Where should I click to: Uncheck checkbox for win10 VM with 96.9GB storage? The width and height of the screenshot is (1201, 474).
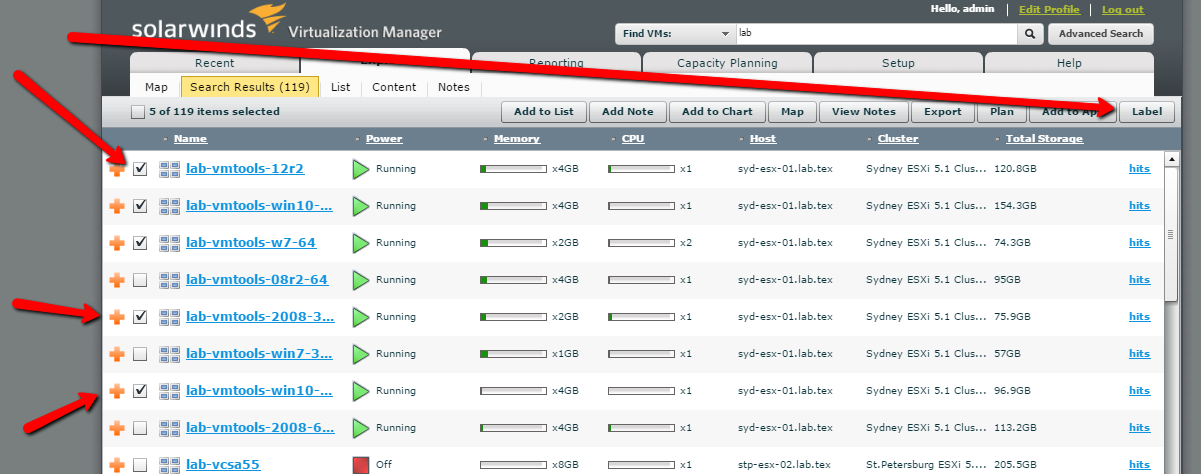click(x=140, y=391)
